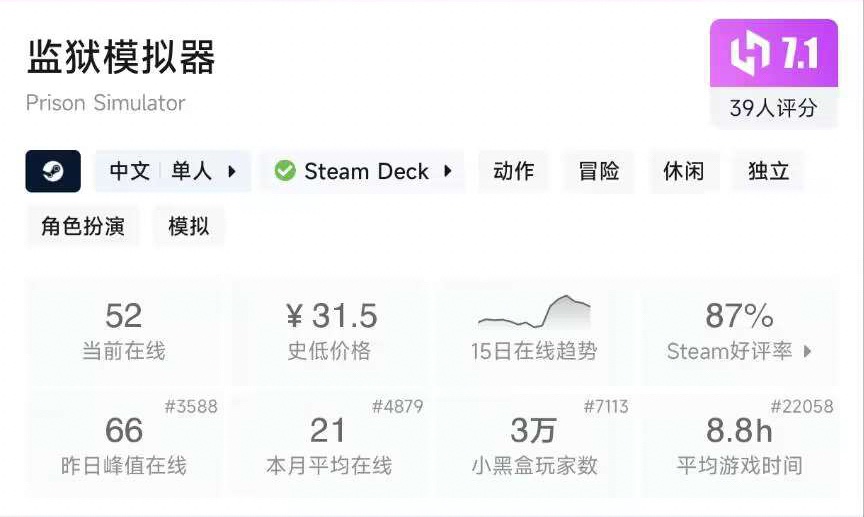Click the green Steam Deck verified checkmark
The width and height of the screenshot is (864, 517).
pyautogui.click(x=285, y=171)
